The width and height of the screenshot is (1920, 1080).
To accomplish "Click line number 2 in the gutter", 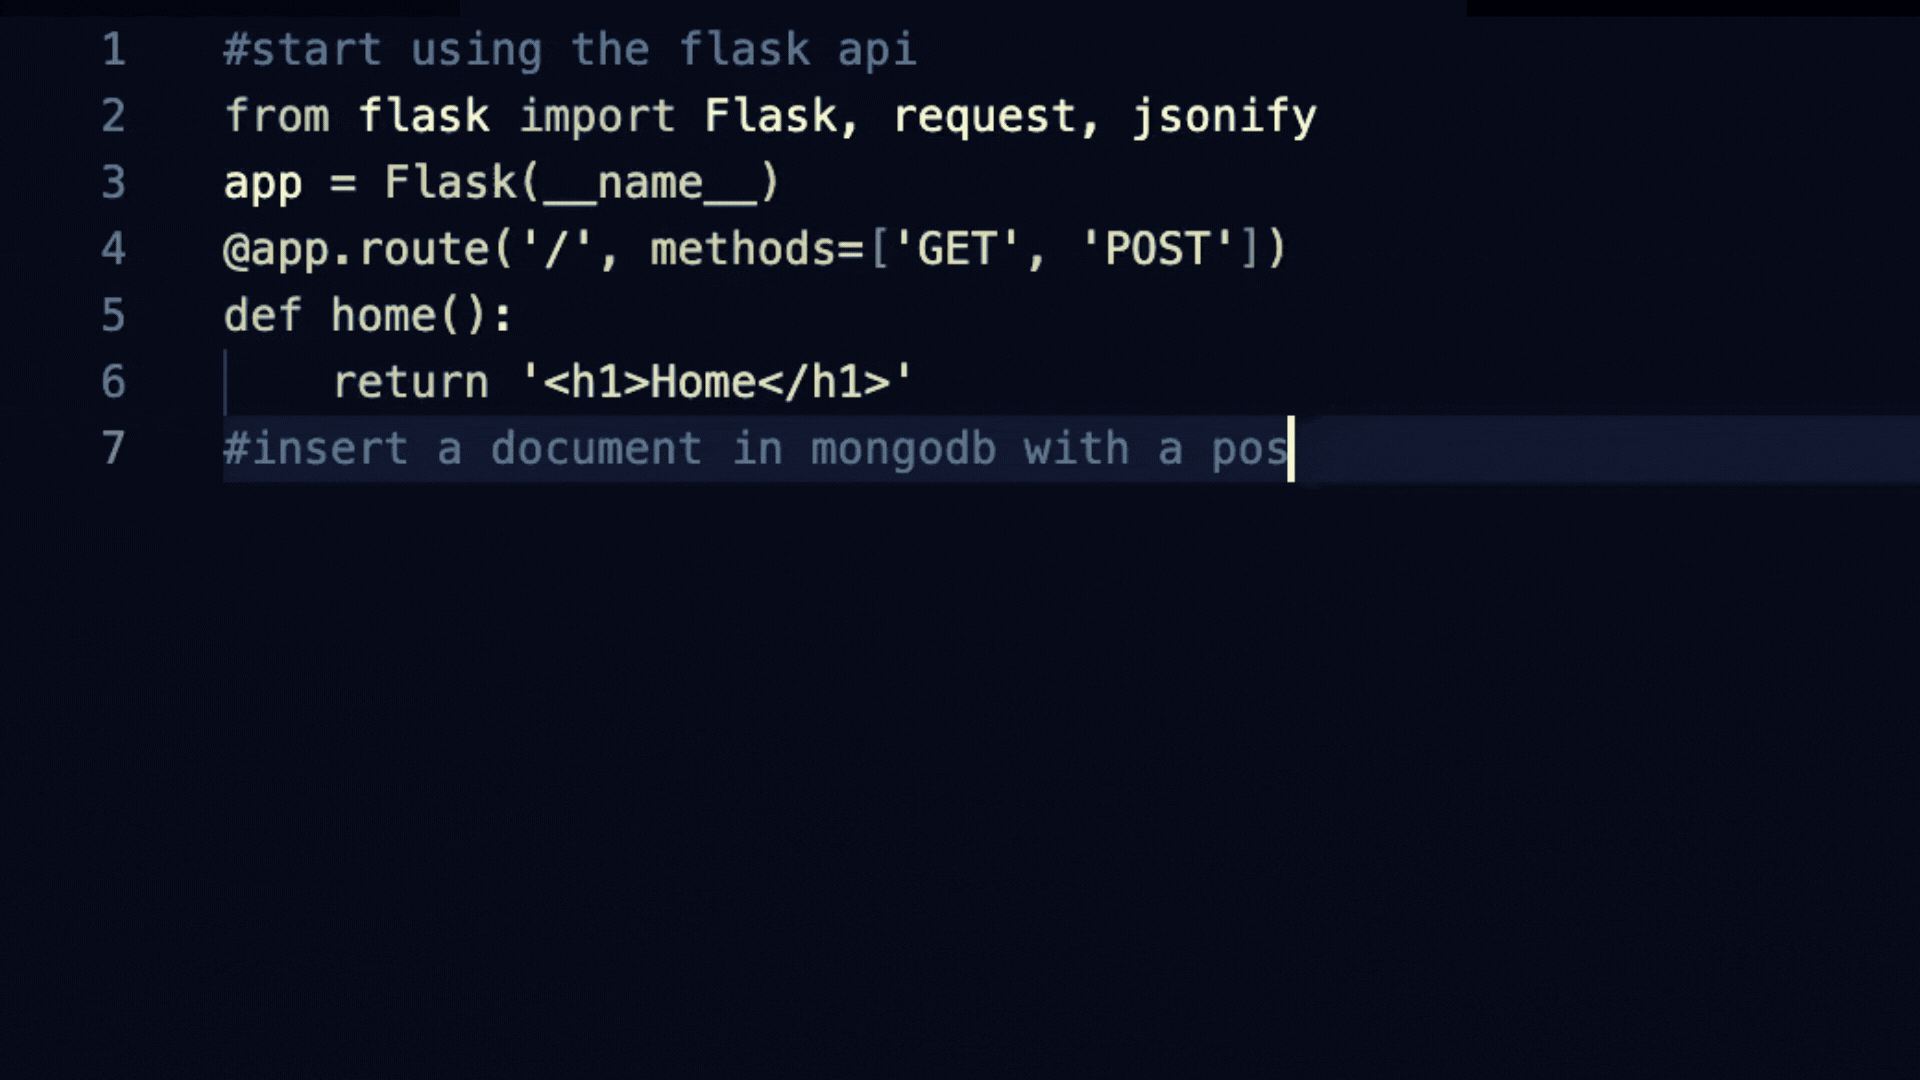I will point(114,116).
